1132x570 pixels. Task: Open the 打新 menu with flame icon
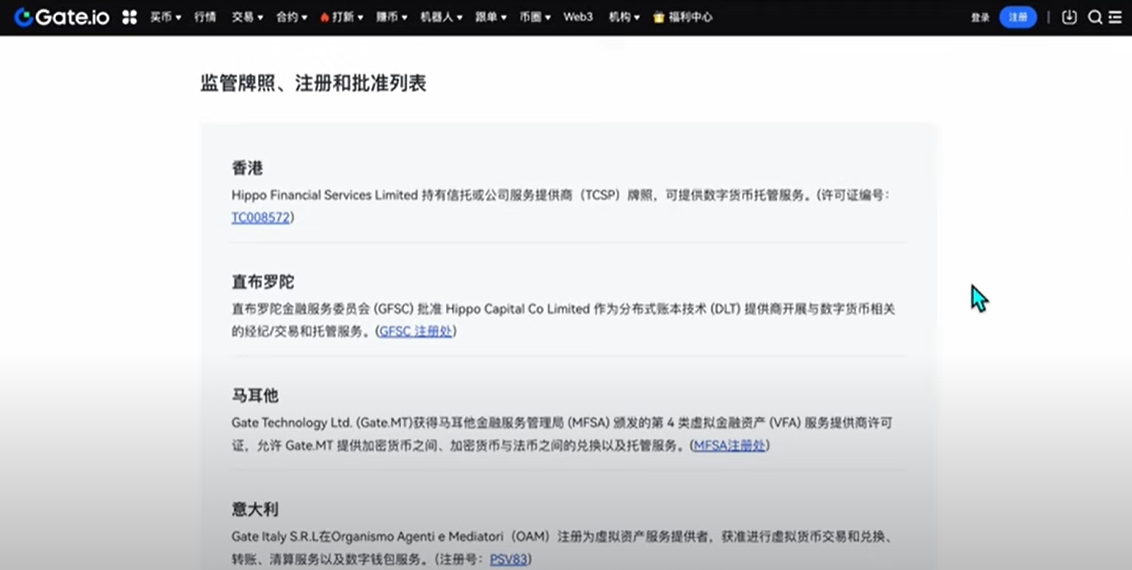click(x=341, y=17)
